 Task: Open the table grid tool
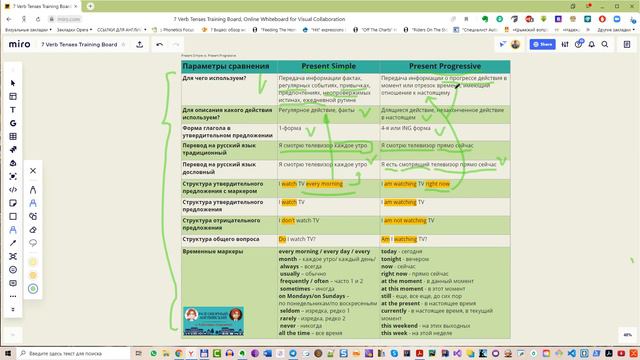coord(13,136)
